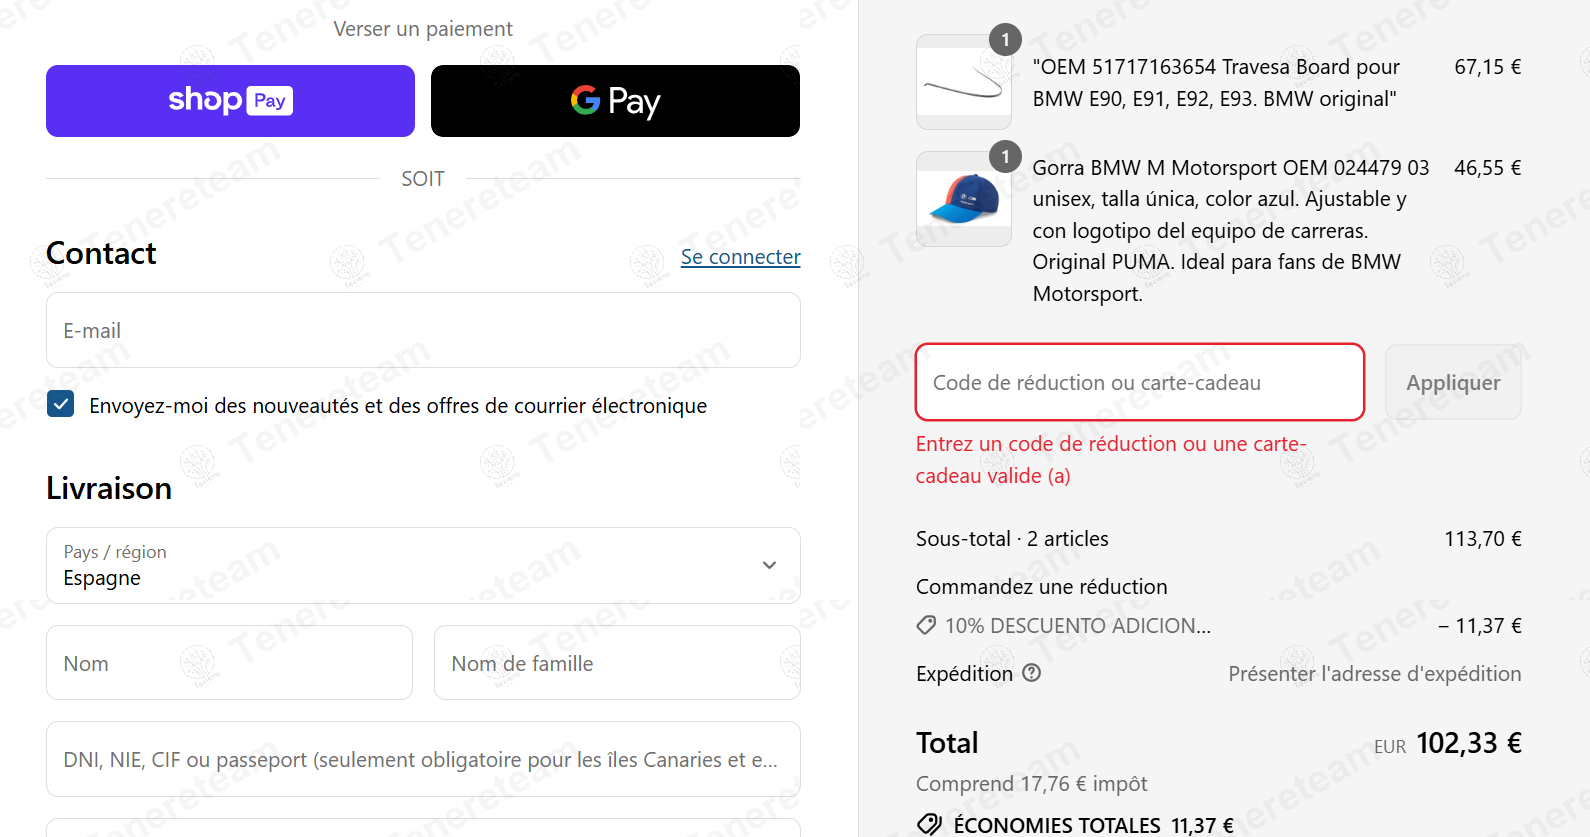Click the discount code error message
This screenshot has height=837, width=1590.
[1111, 460]
